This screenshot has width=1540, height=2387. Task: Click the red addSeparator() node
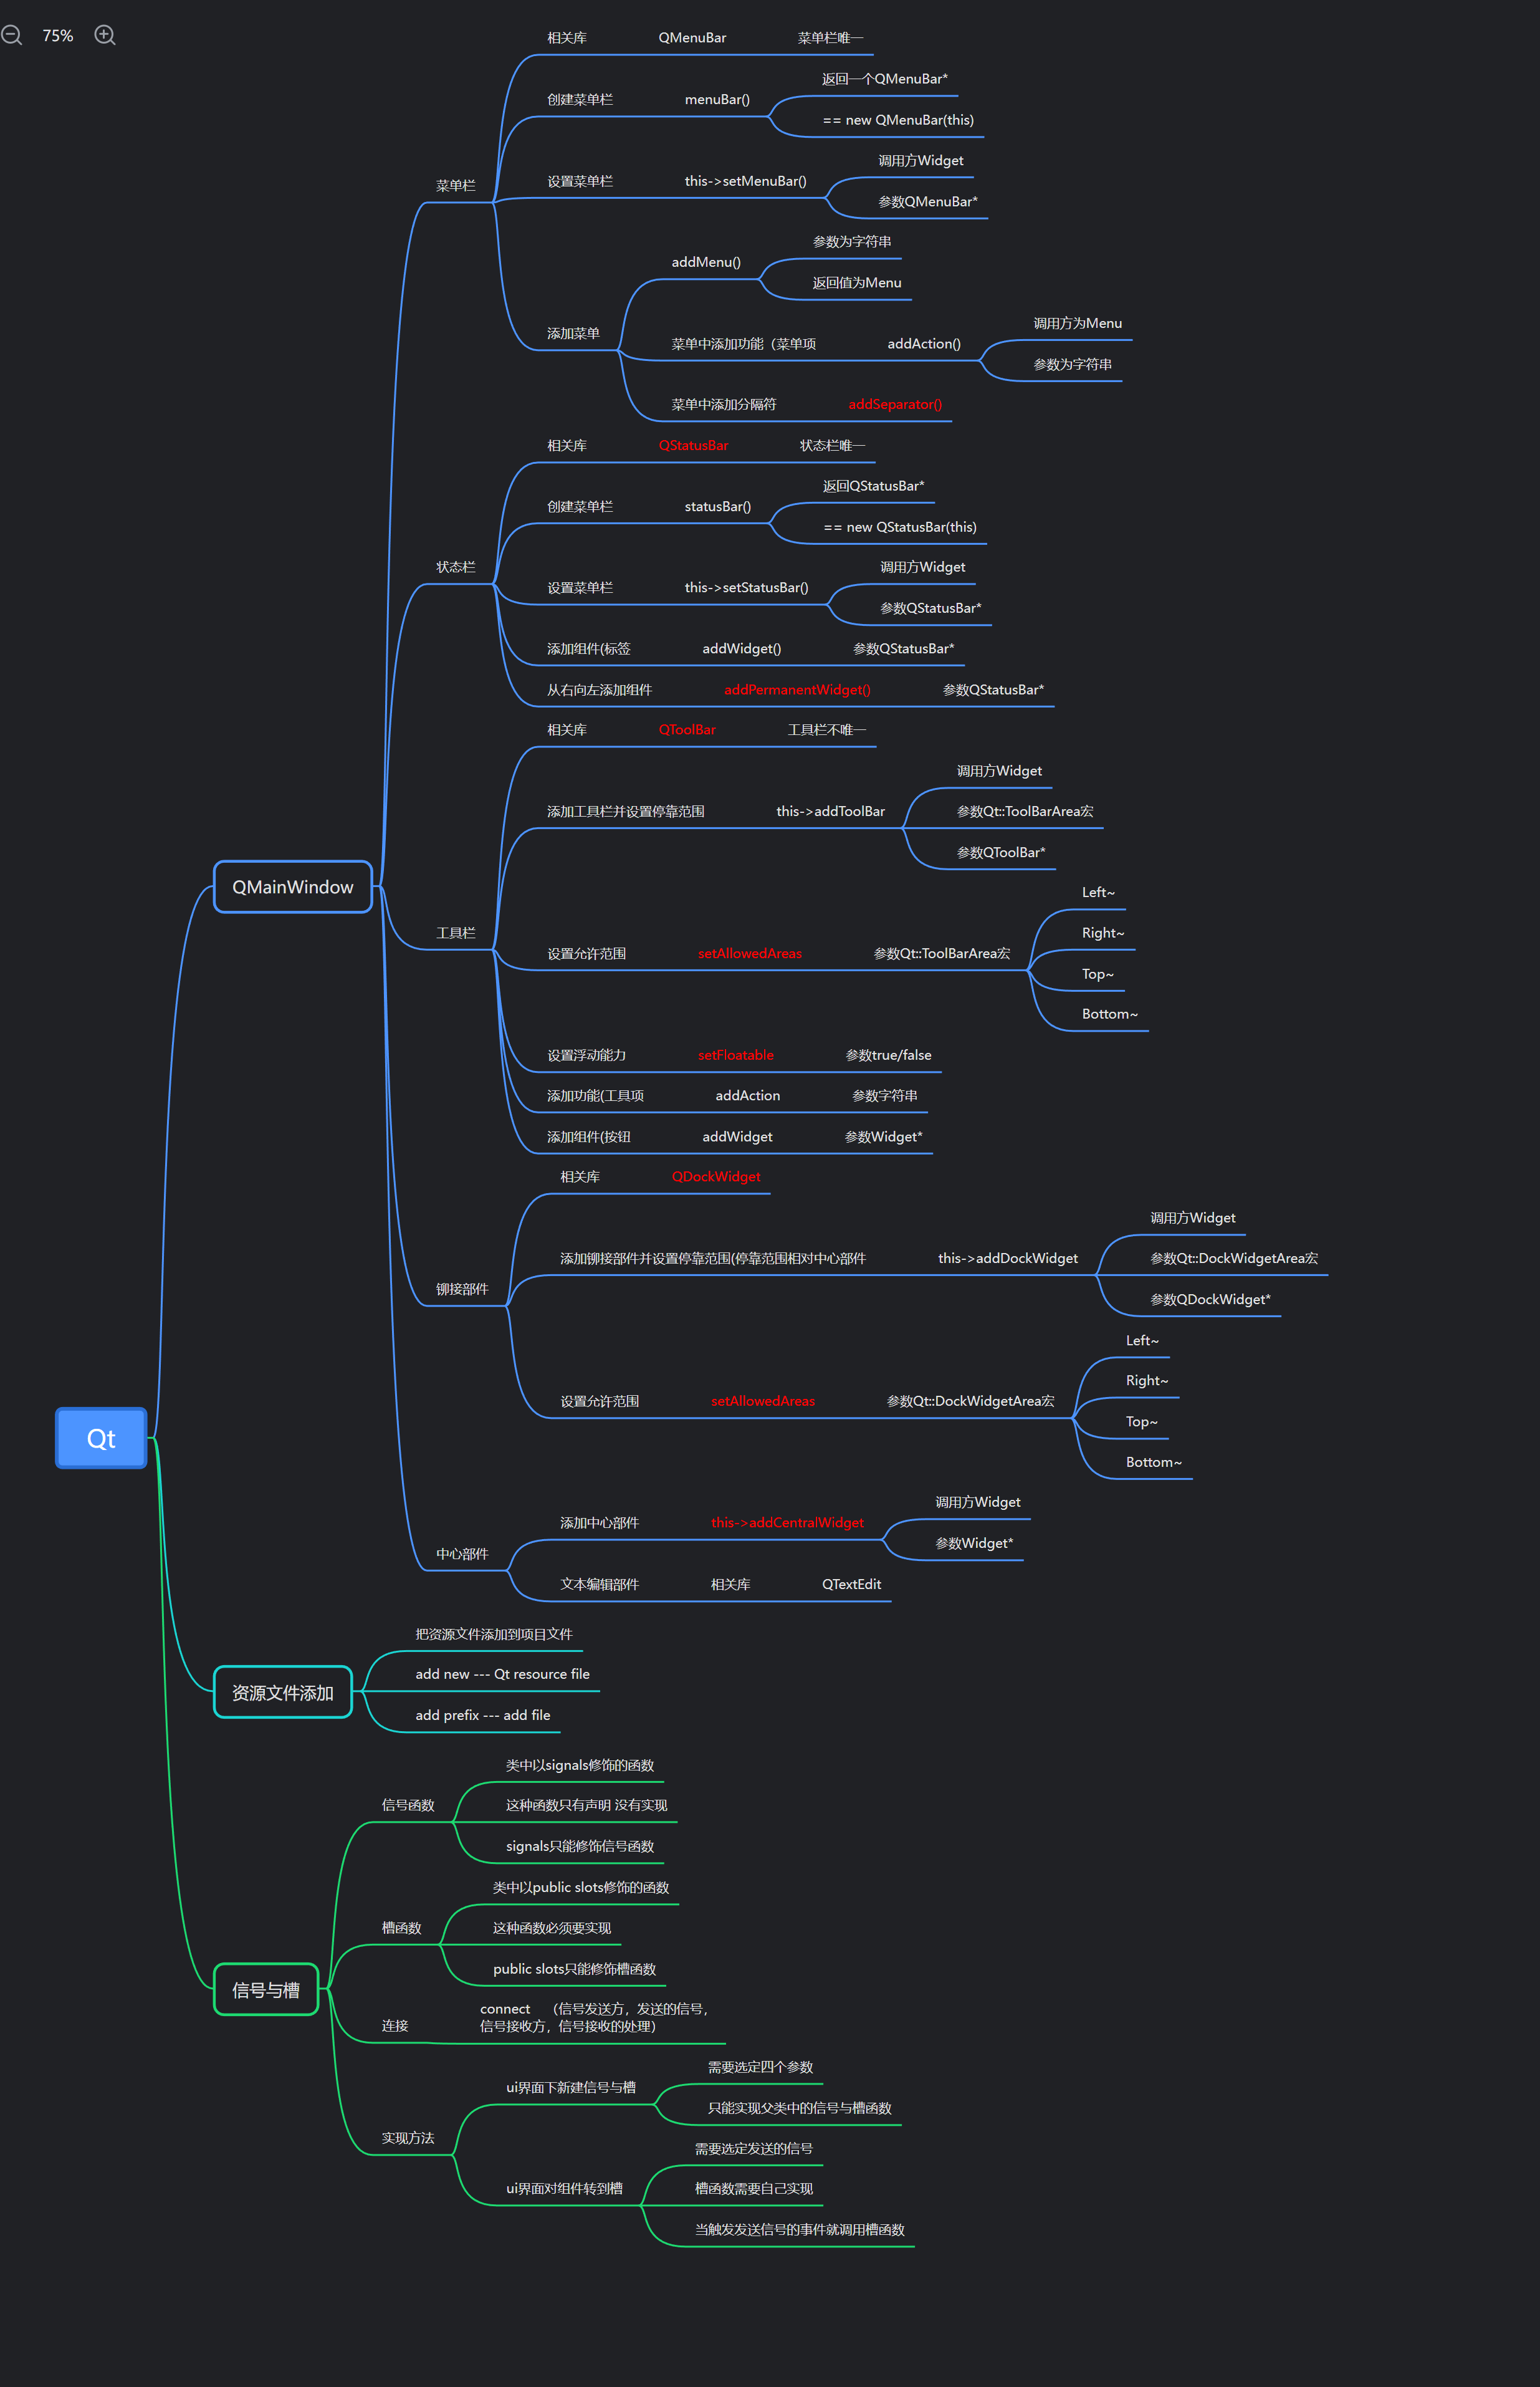coord(895,404)
